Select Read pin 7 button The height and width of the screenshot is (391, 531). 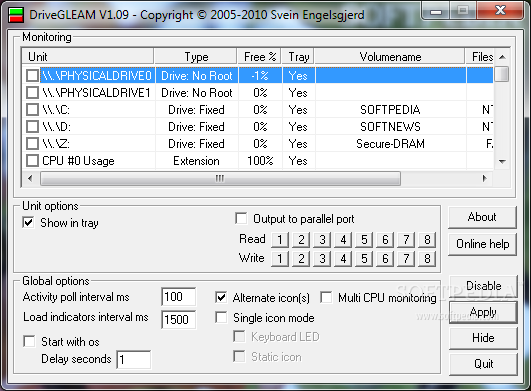pyautogui.click(x=406, y=239)
